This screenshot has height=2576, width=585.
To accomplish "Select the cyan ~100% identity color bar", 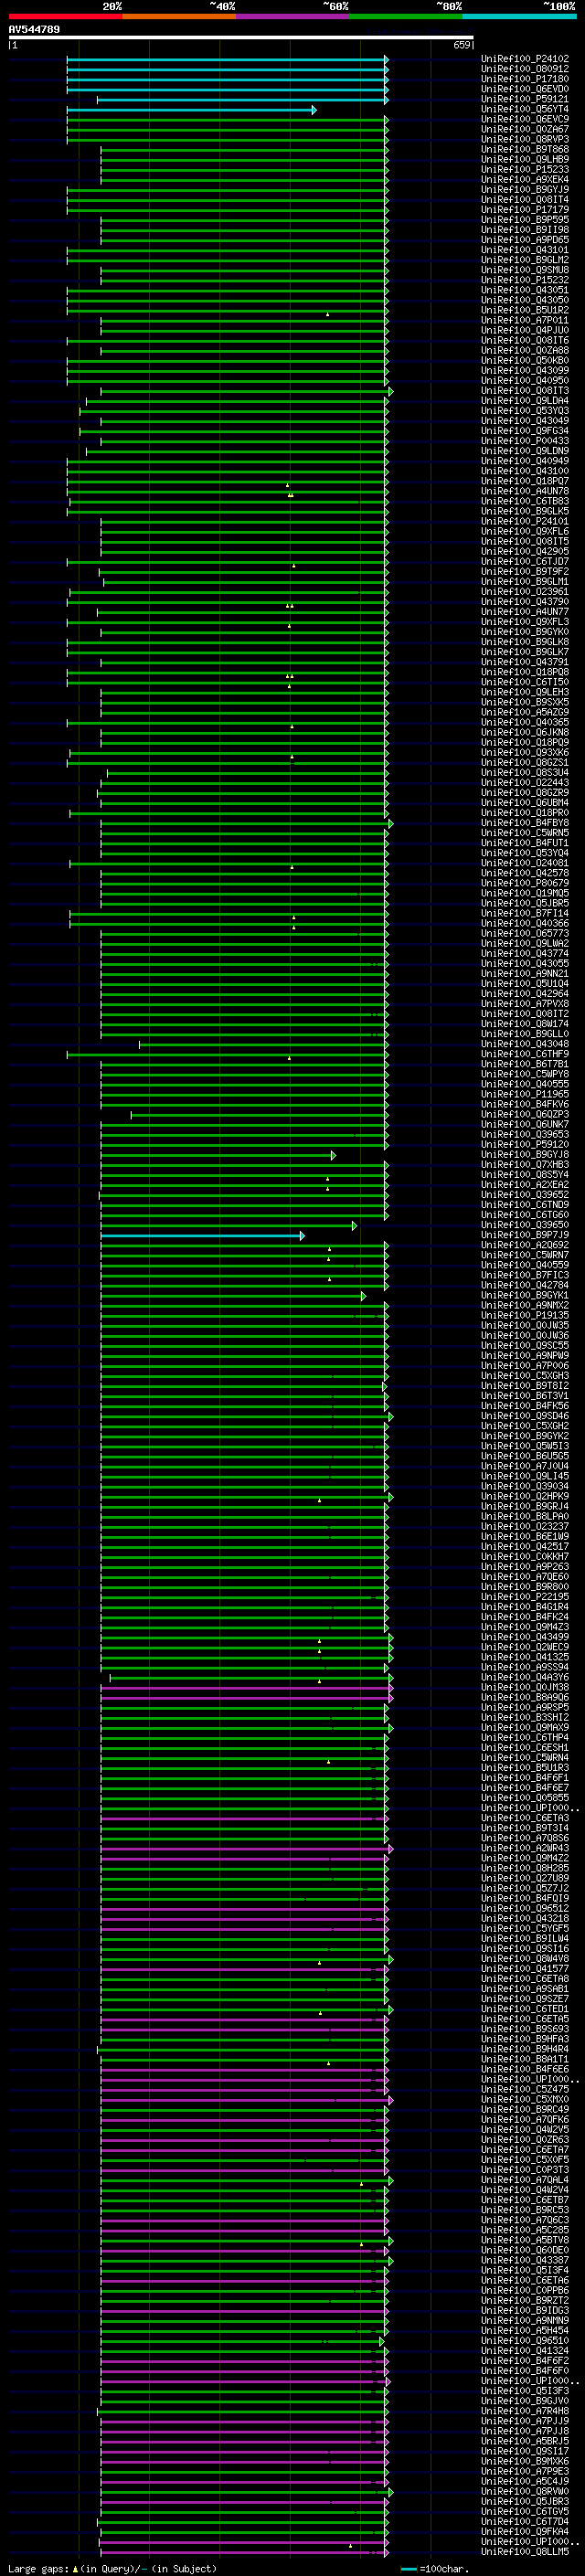I will coord(520,16).
